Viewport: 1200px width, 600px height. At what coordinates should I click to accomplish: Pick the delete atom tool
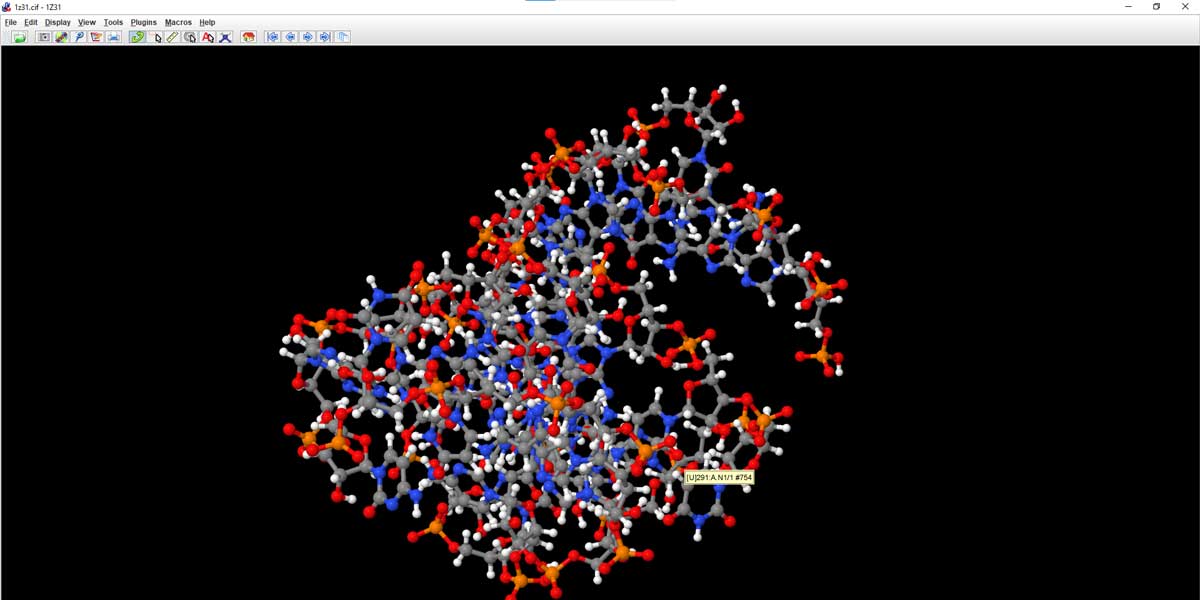coord(225,36)
